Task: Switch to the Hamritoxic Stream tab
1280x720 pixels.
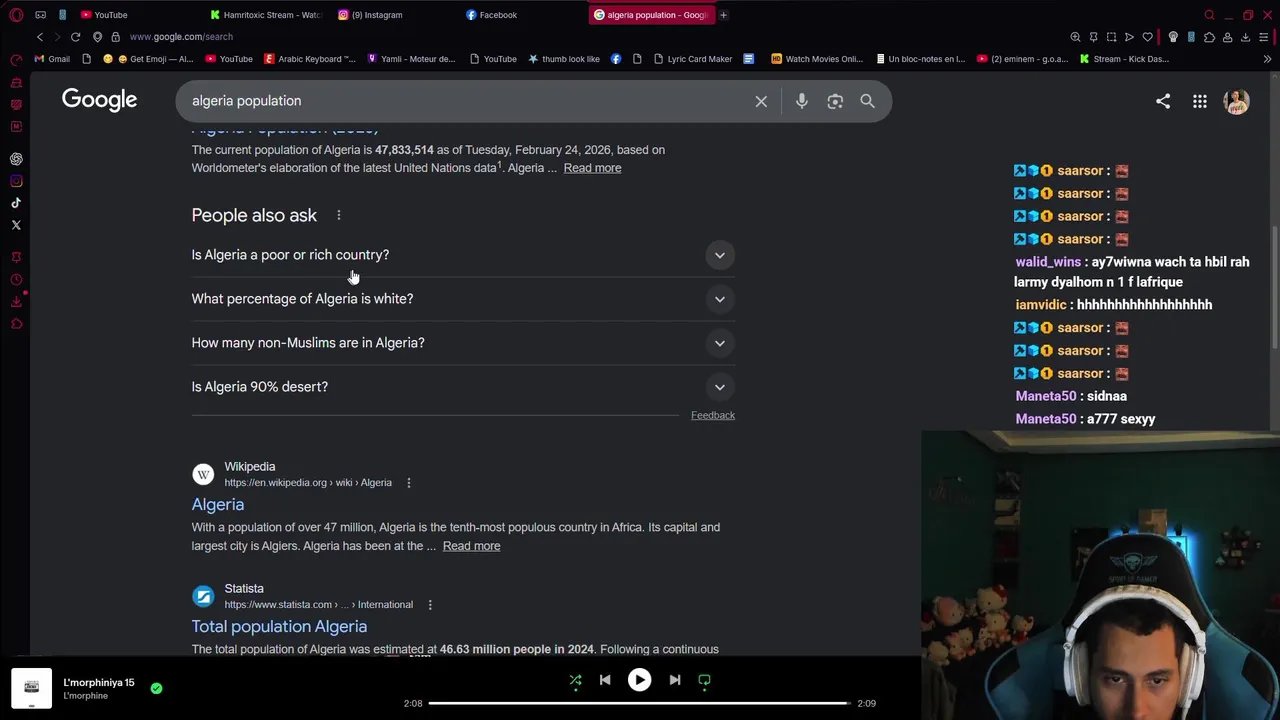Action: point(265,15)
